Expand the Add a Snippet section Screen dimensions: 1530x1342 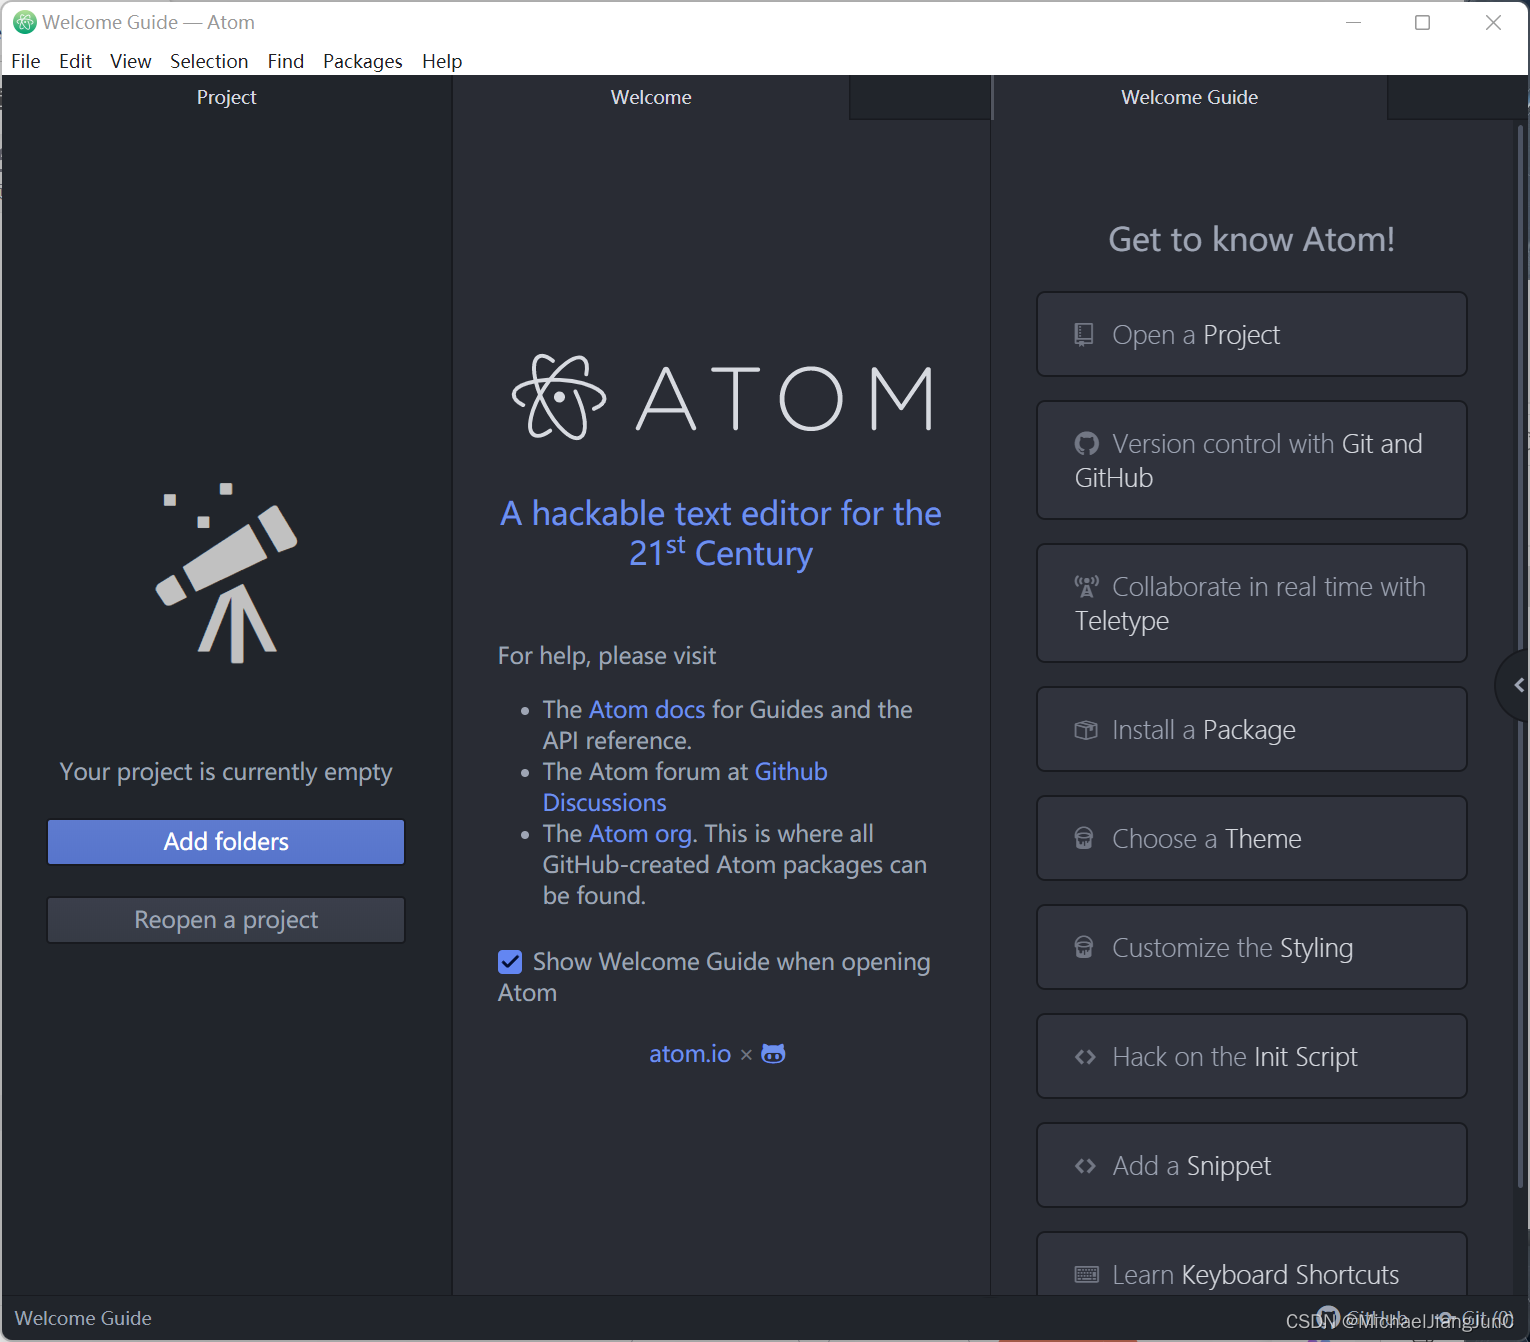(x=1252, y=1165)
